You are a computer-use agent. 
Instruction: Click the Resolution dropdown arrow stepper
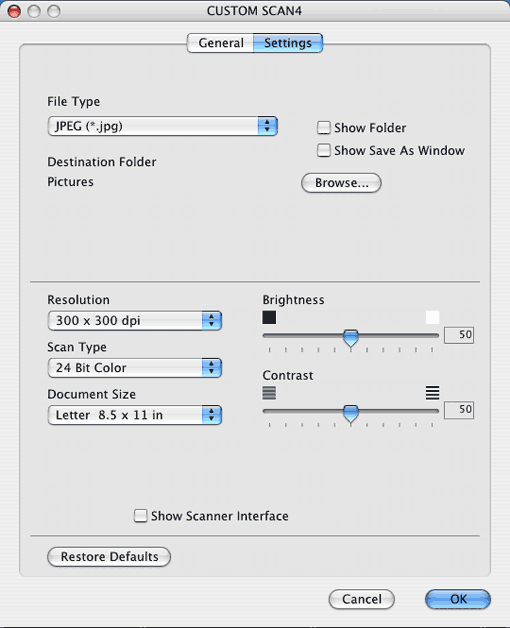click(x=212, y=320)
